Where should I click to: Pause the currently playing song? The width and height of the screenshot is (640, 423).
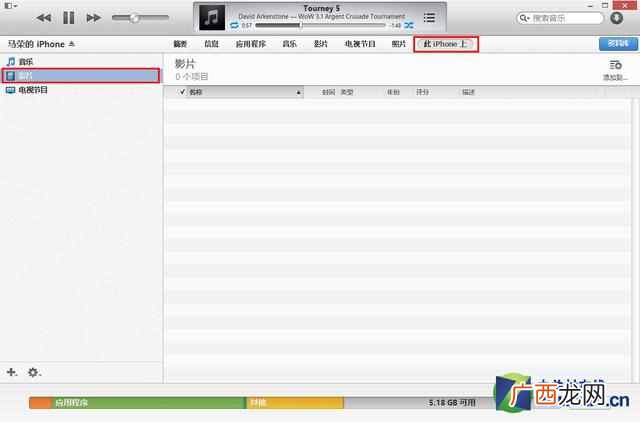coord(69,18)
